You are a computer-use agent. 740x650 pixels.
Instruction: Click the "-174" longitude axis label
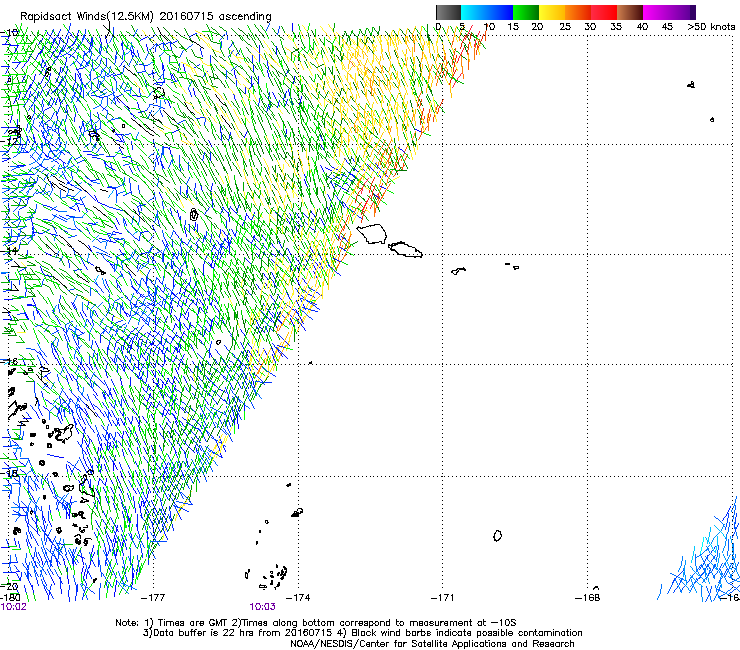(298, 598)
